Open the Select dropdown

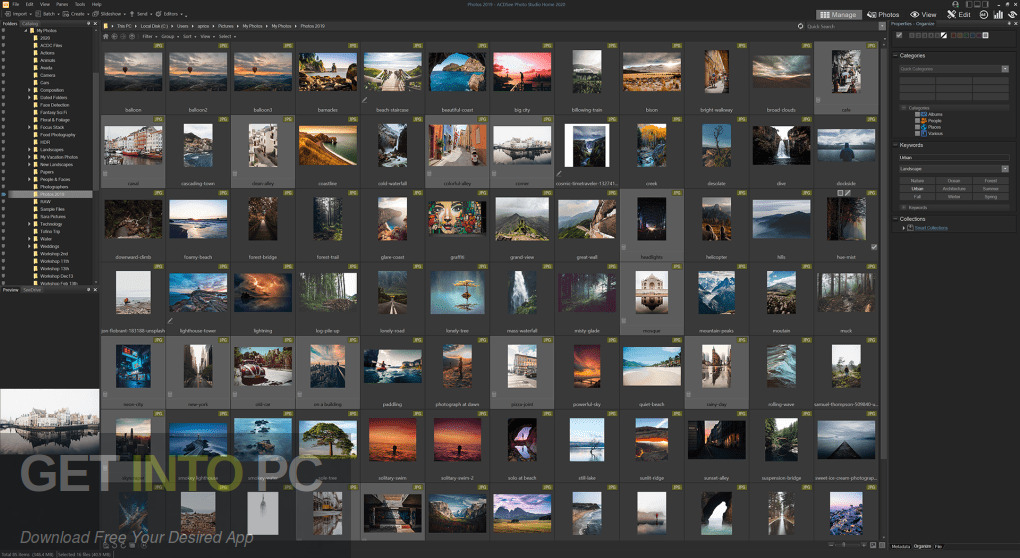pyautogui.click(x=227, y=36)
